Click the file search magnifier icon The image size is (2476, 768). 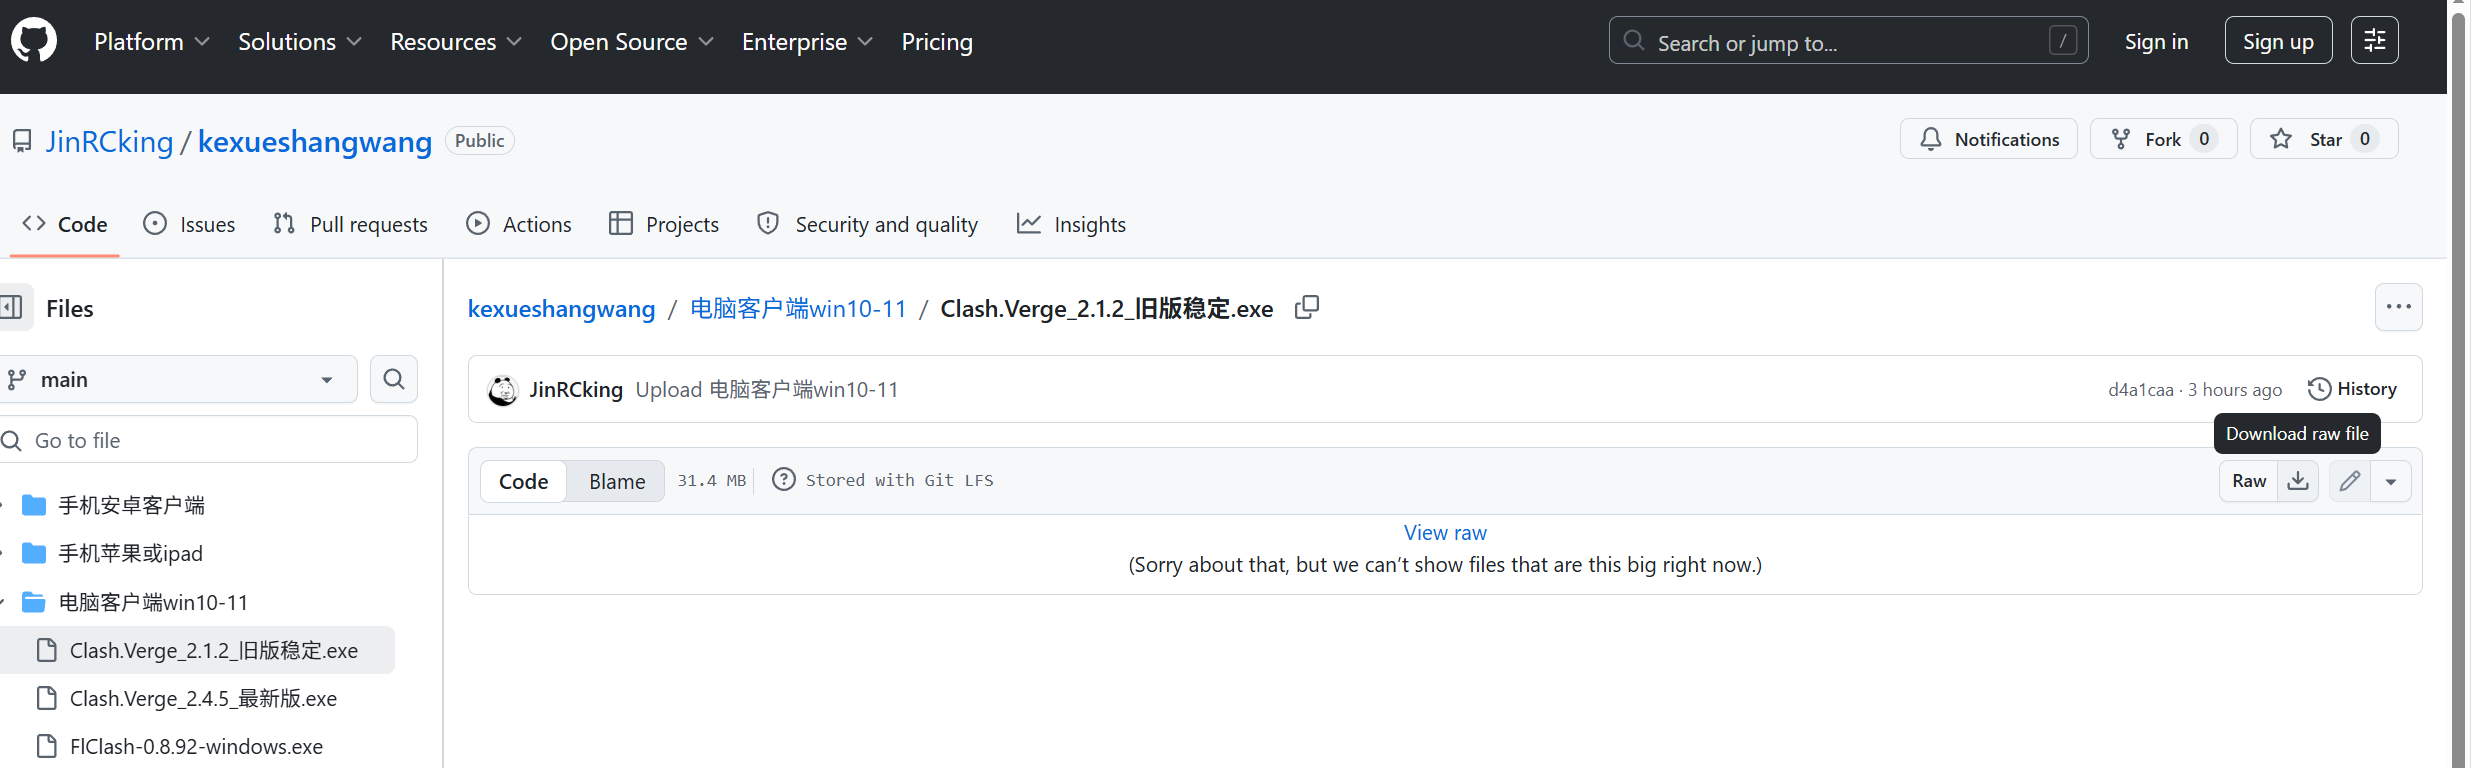394,379
